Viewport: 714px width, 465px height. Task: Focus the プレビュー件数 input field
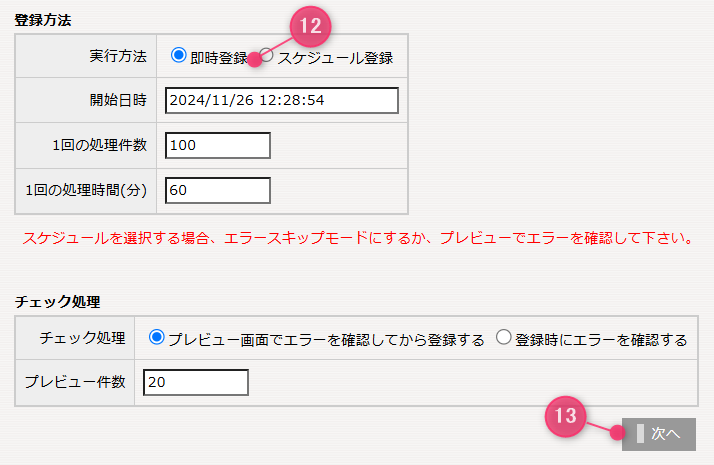pos(195,382)
